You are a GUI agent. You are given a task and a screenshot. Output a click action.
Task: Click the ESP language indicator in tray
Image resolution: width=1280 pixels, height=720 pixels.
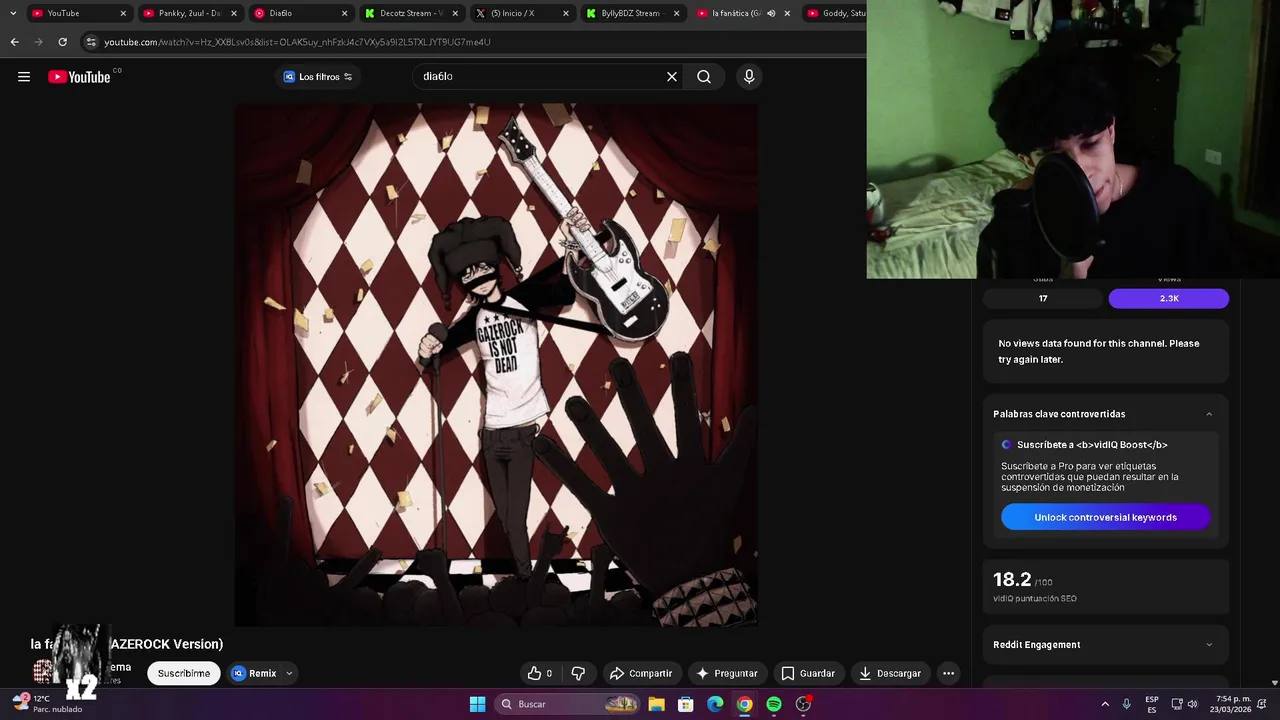point(1152,704)
